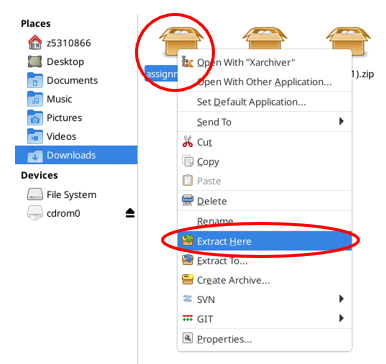386x364 pixels.
Task: Click the Delete shredder icon
Action: pos(187,201)
